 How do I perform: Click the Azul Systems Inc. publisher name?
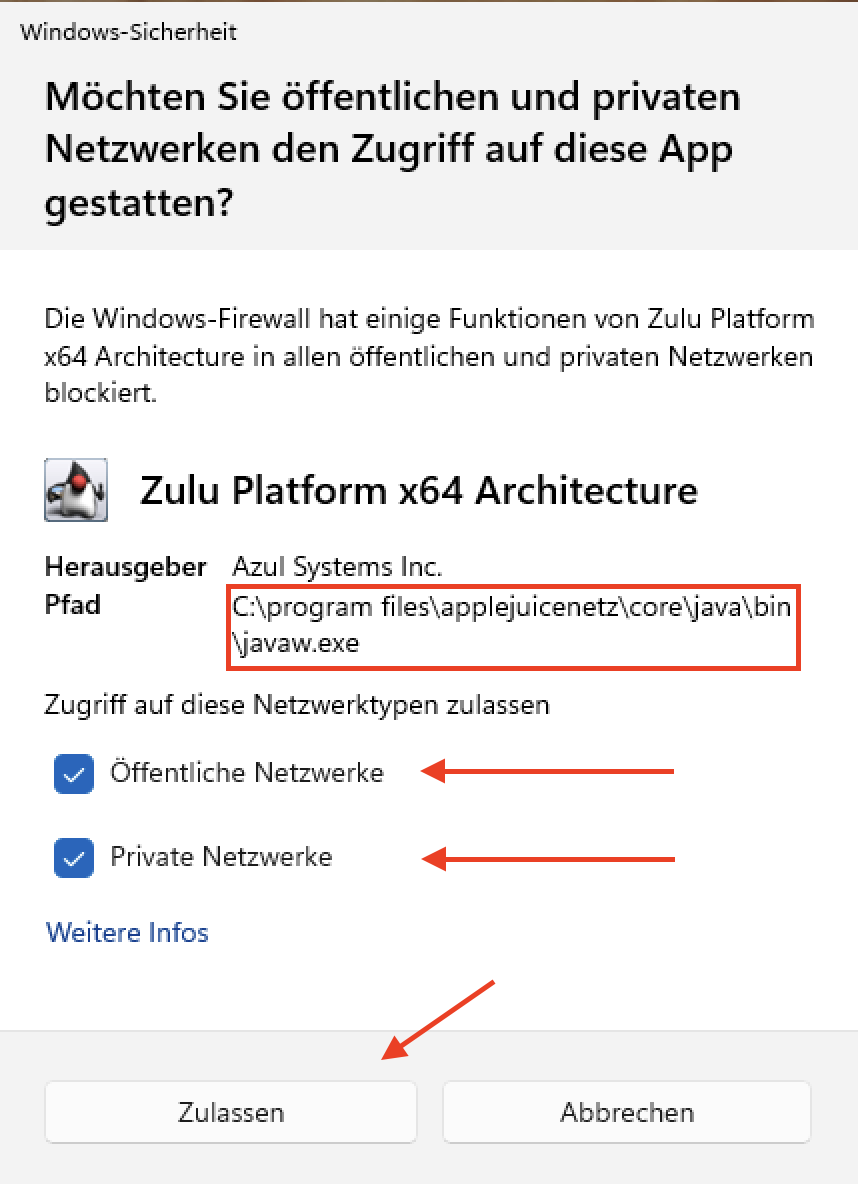coord(337,566)
